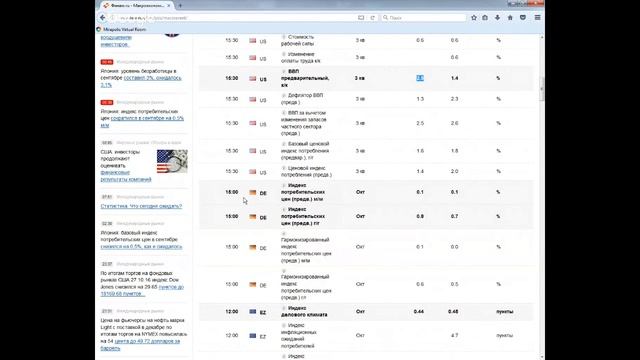This screenshot has height=360, width=640.
Task: Select 'Стоимость рабочей силы' indicator name
Action: pos(298,40)
